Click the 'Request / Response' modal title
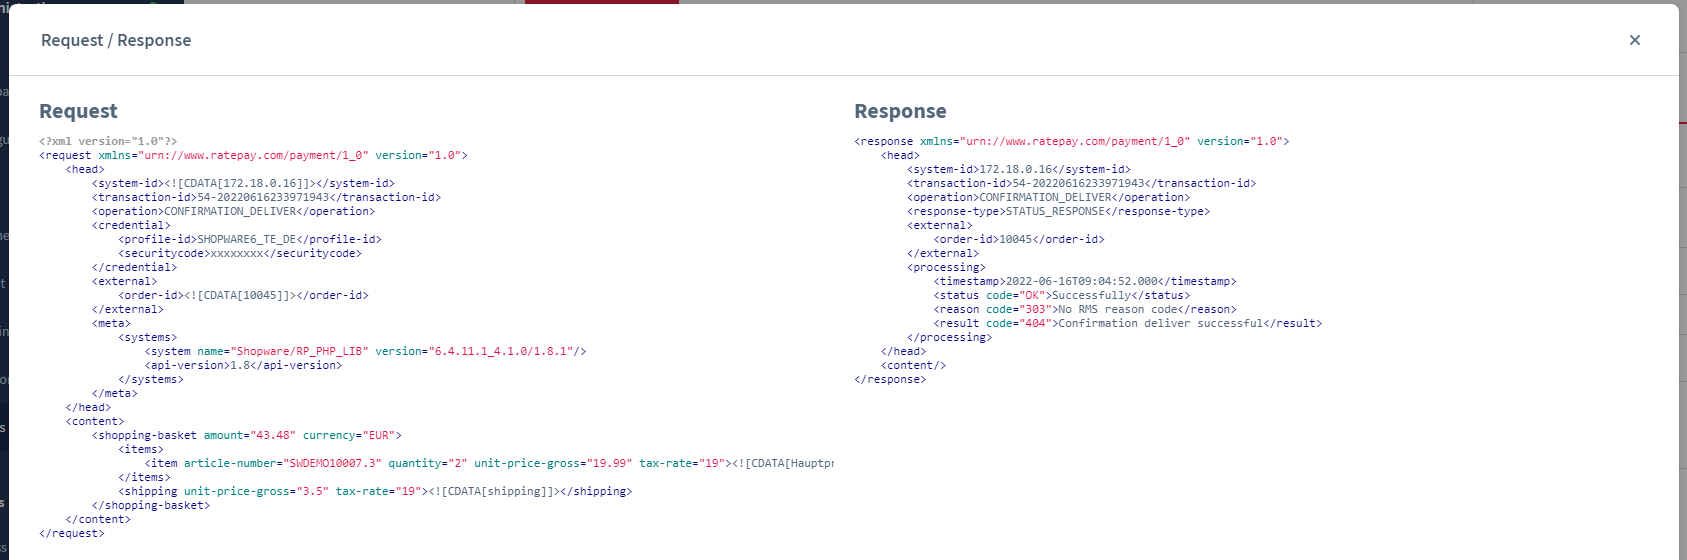This screenshot has width=1687, height=560. point(116,40)
